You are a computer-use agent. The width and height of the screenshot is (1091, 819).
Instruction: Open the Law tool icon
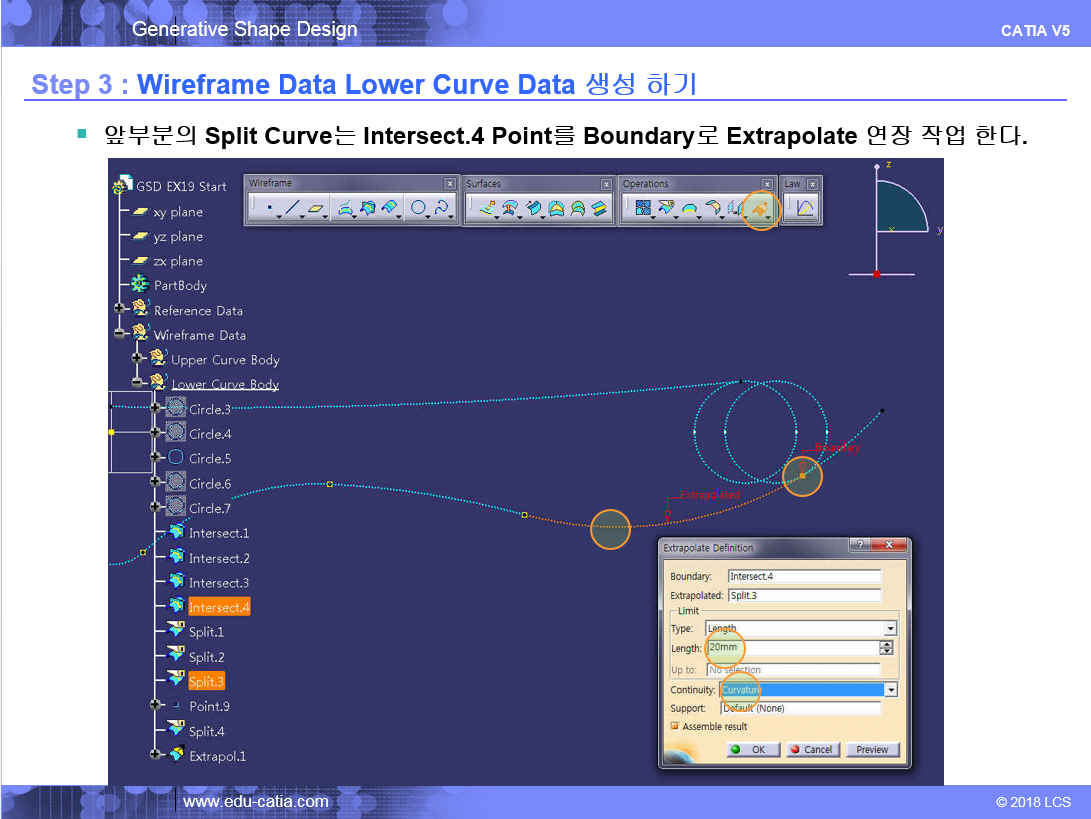pos(804,209)
